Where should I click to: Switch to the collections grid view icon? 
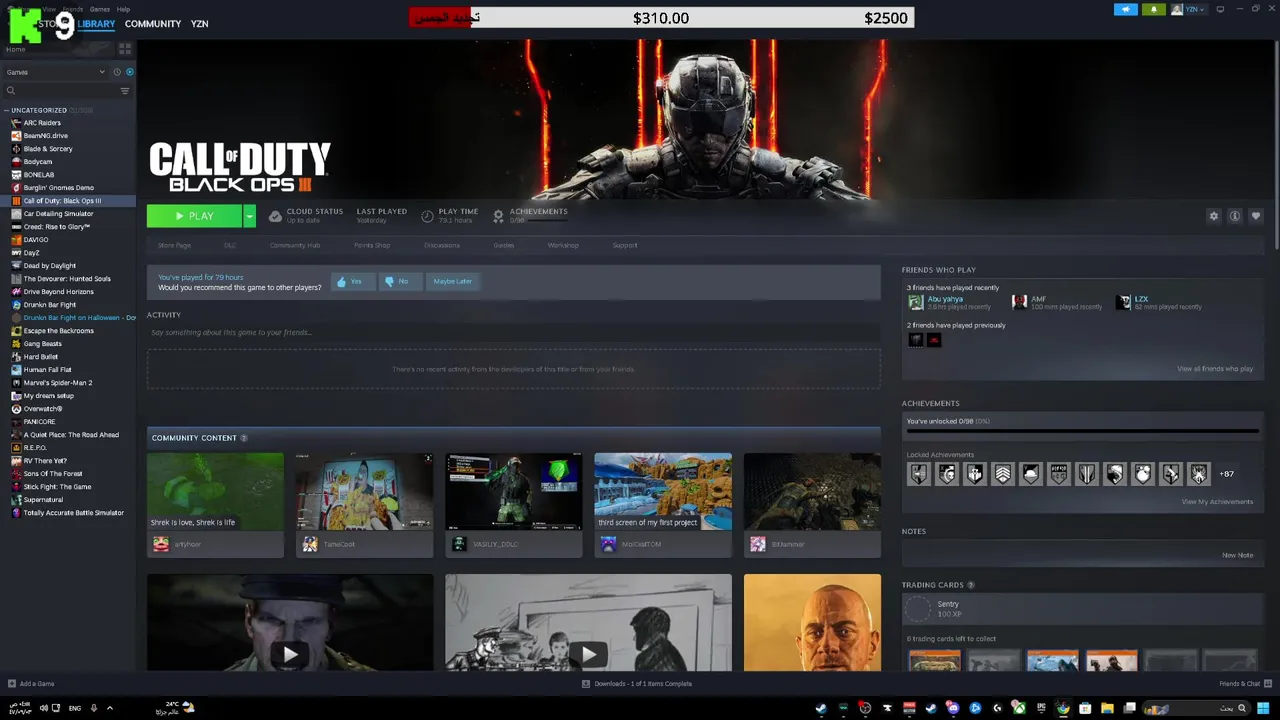(125, 49)
